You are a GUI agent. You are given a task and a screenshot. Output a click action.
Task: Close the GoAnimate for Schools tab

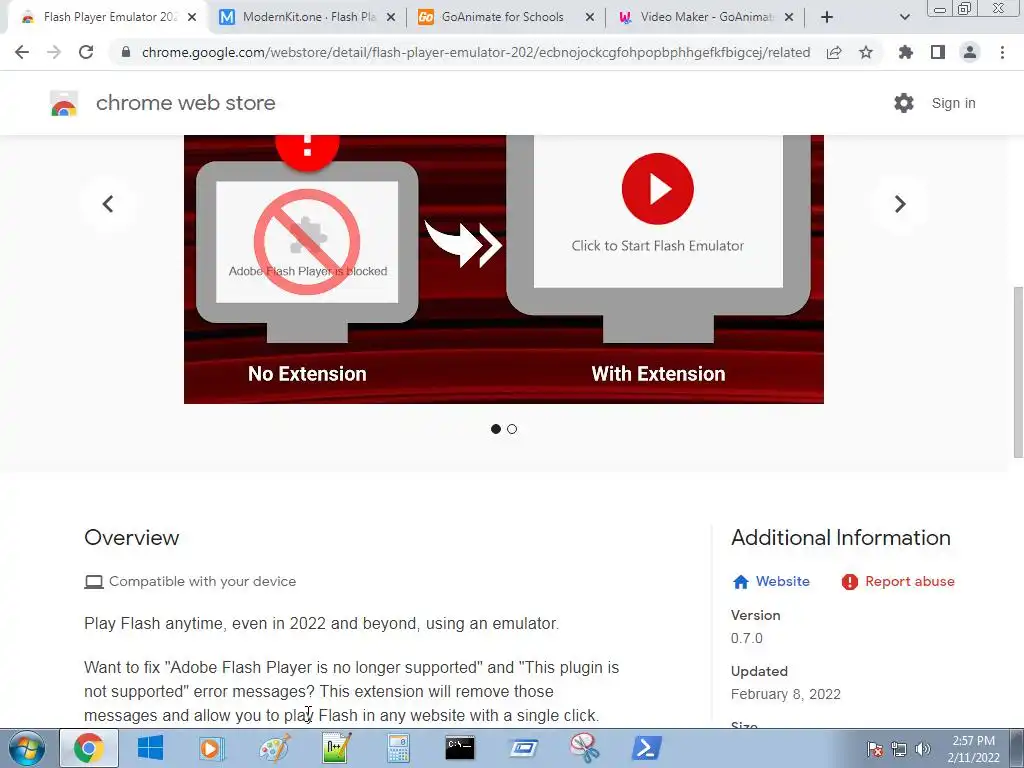pos(590,17)
